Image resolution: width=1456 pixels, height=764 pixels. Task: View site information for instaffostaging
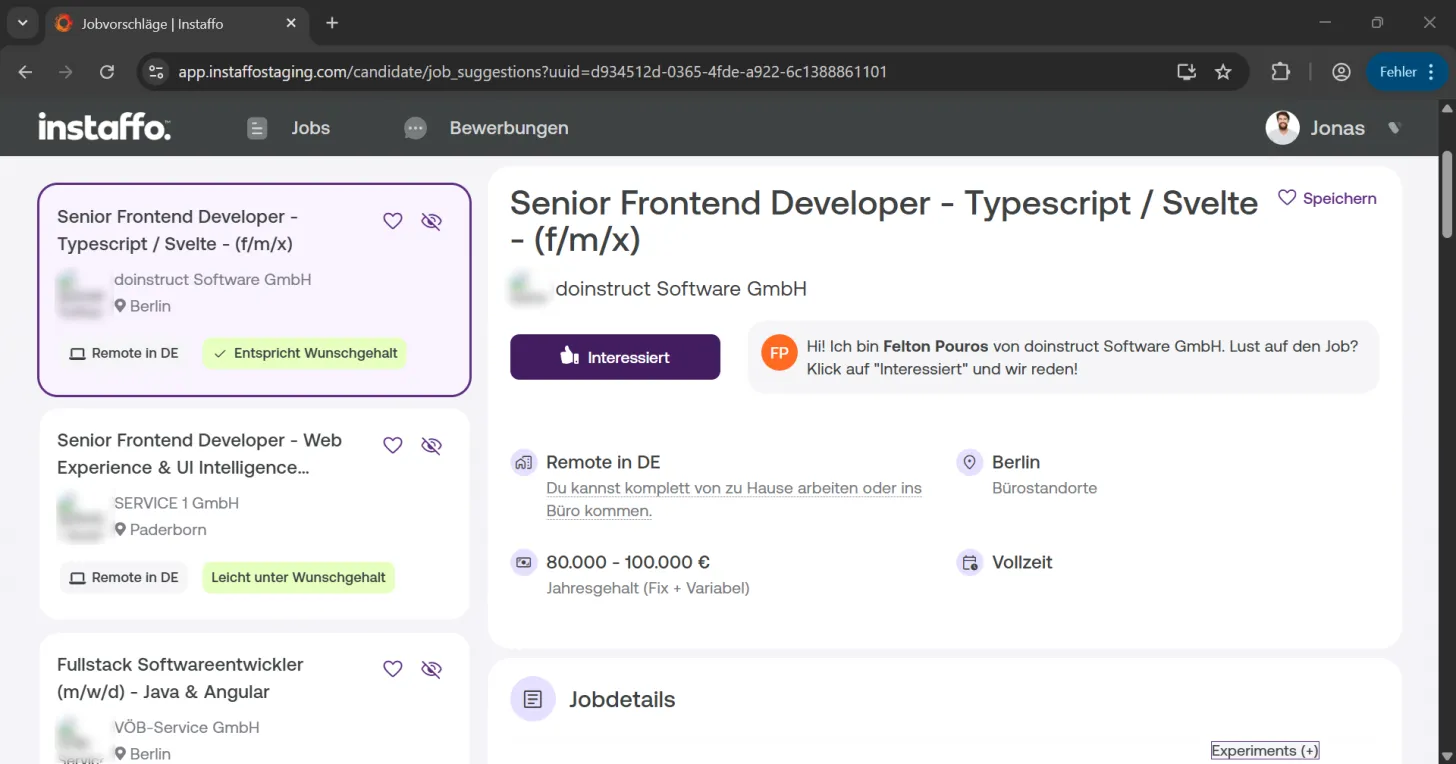point(155,72)
